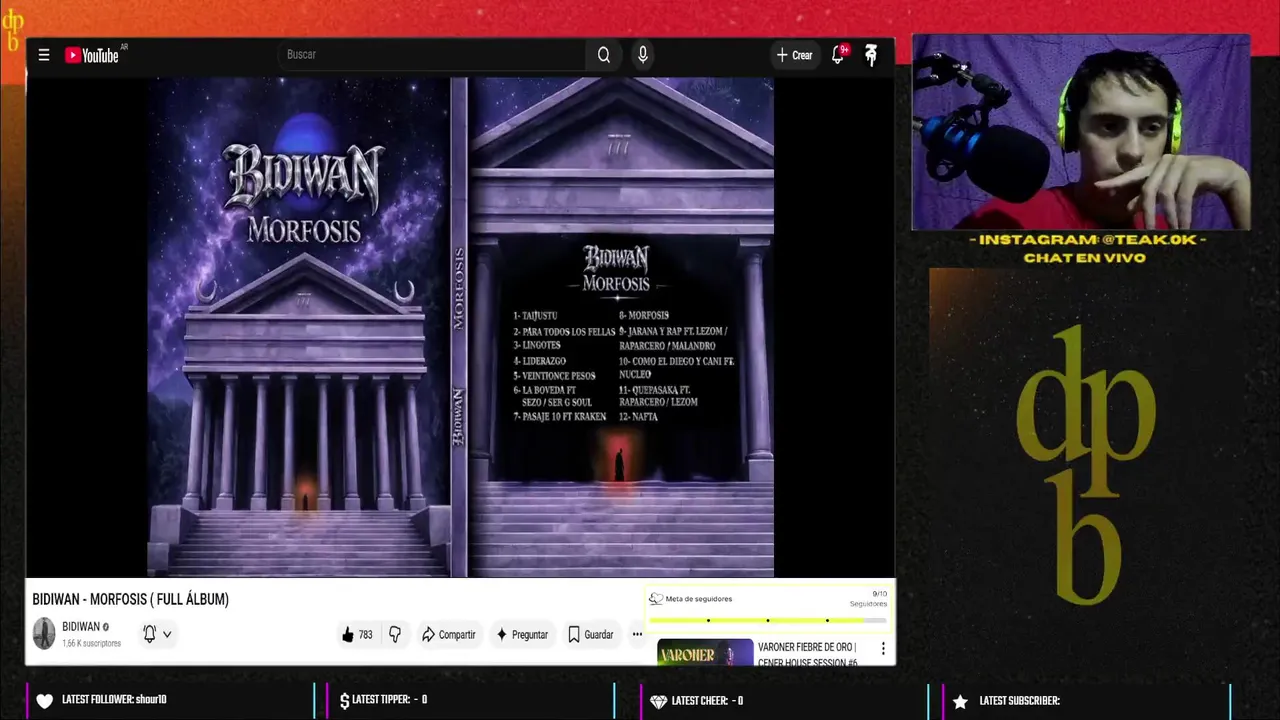The image size is (1280, 720).
Task: Click the YouTube logo to go home
Action: point(92,55)
